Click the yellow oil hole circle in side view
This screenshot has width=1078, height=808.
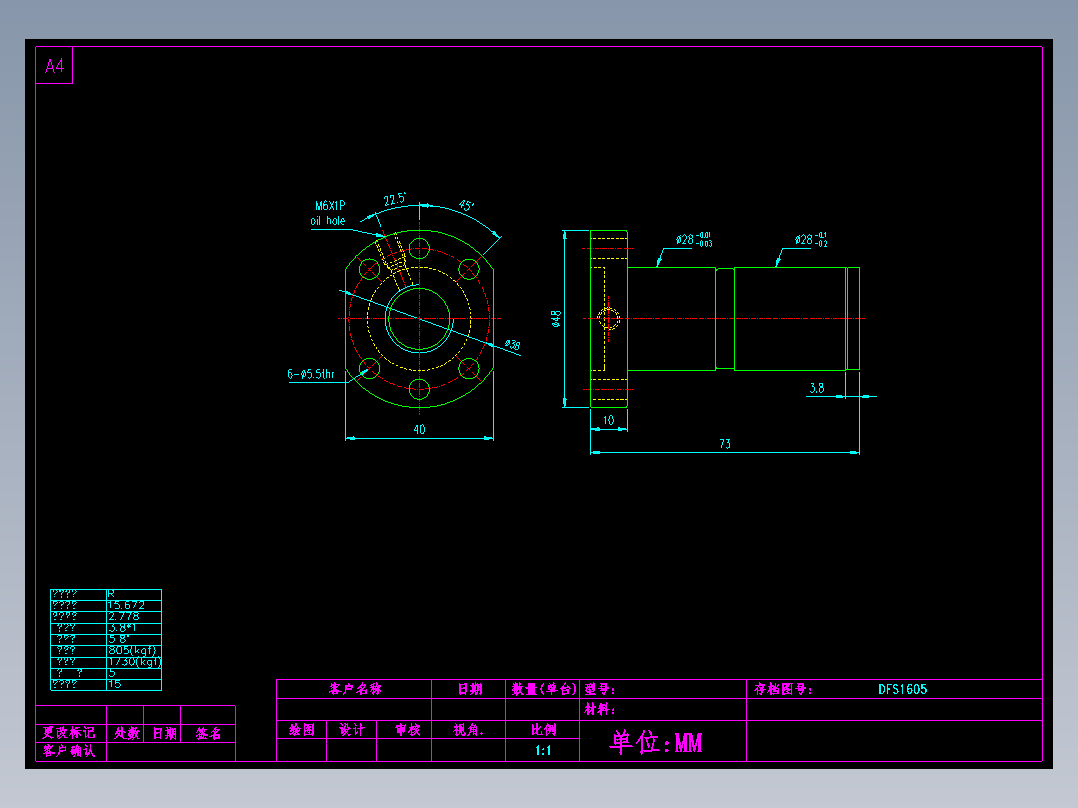(x=608, y=318)
